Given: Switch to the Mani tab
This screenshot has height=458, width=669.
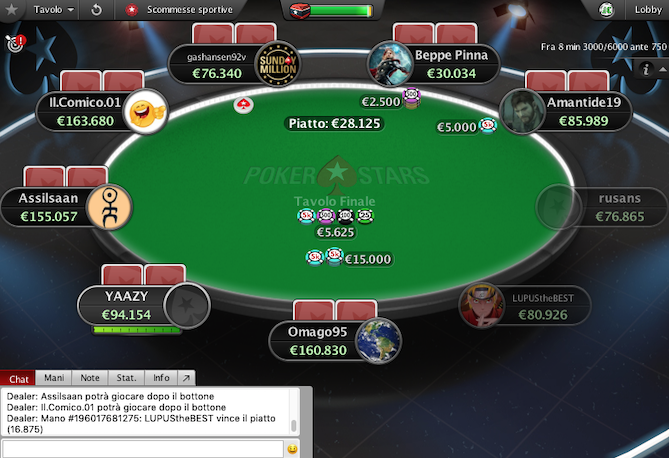Looking at the screenshot, I should [x=54, y=378].
